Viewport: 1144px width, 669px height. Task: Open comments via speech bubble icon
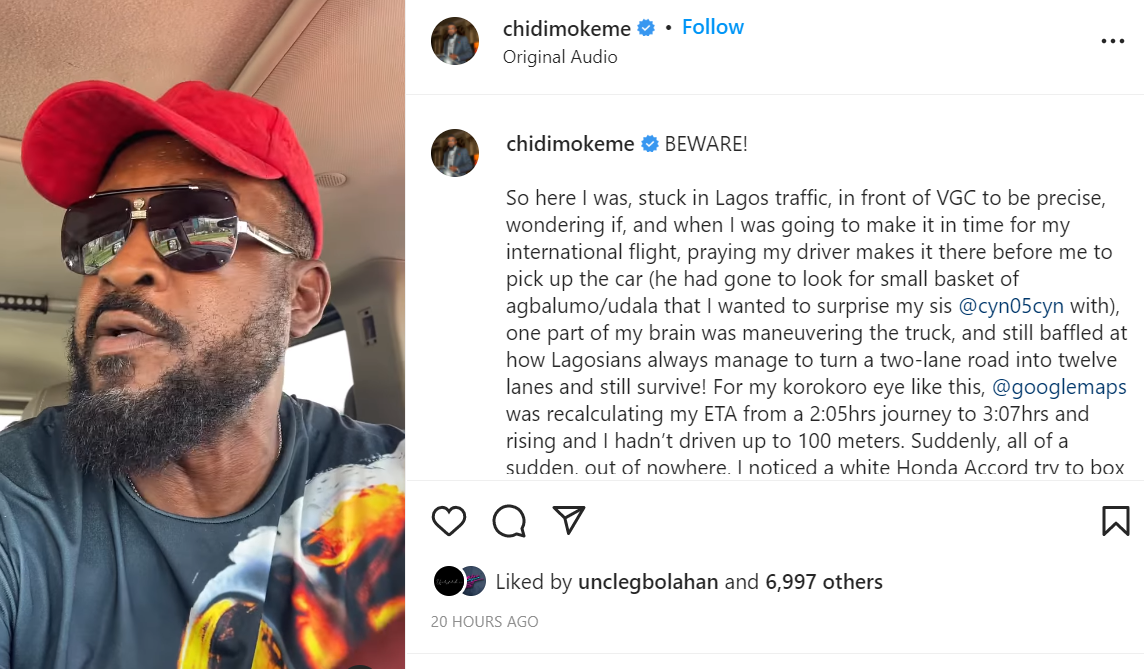509,521
